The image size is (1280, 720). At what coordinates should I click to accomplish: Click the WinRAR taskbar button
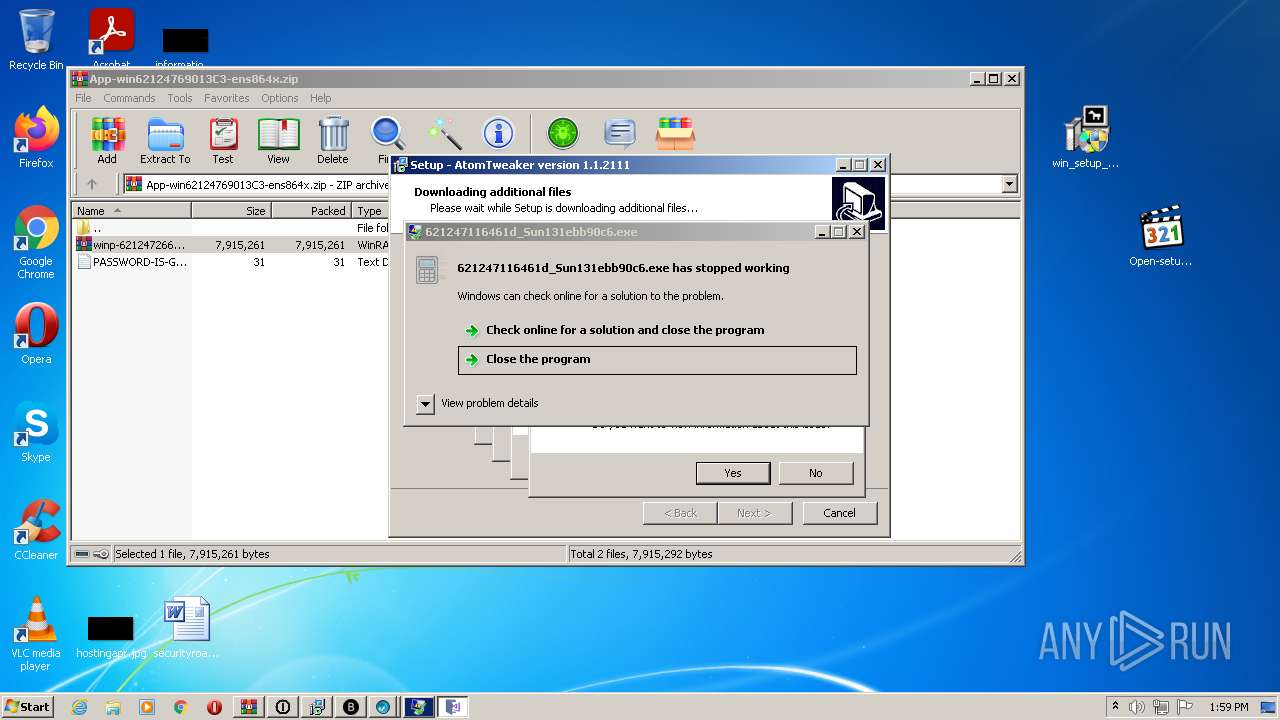tap(248, 707)
